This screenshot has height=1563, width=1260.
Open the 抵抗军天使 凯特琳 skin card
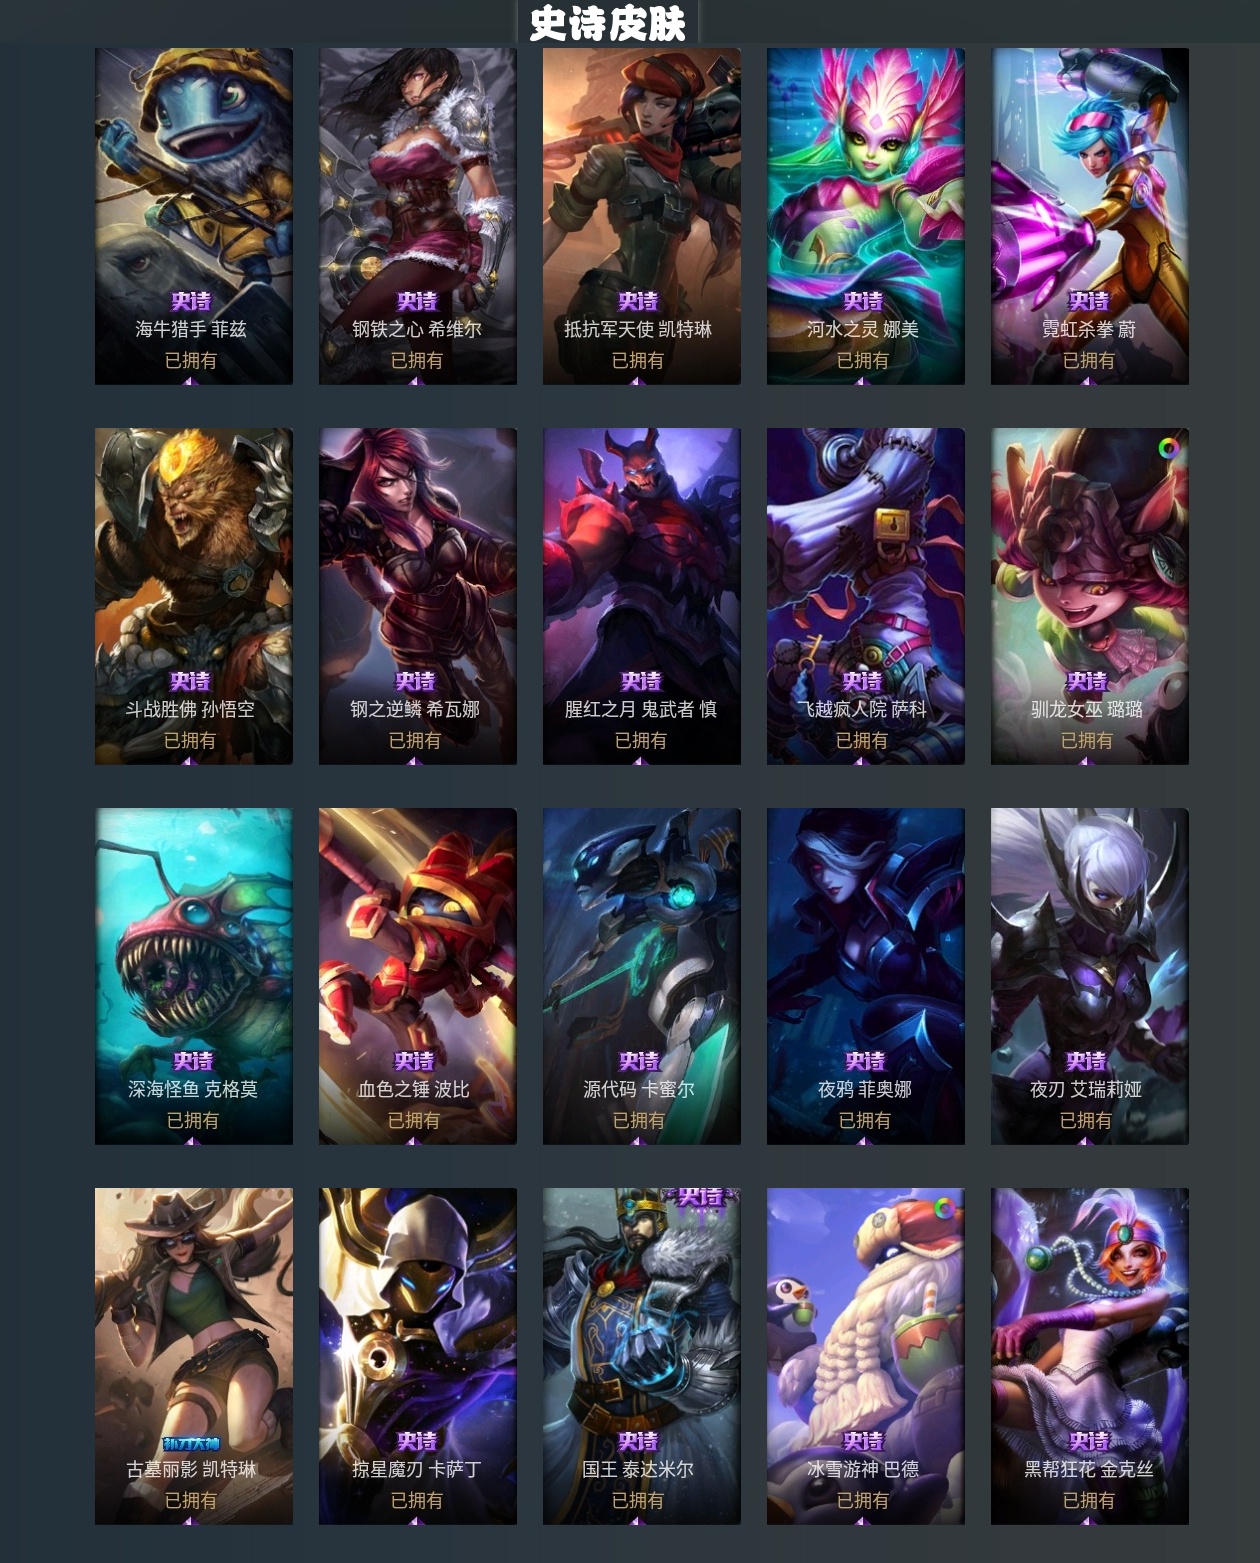641,216
